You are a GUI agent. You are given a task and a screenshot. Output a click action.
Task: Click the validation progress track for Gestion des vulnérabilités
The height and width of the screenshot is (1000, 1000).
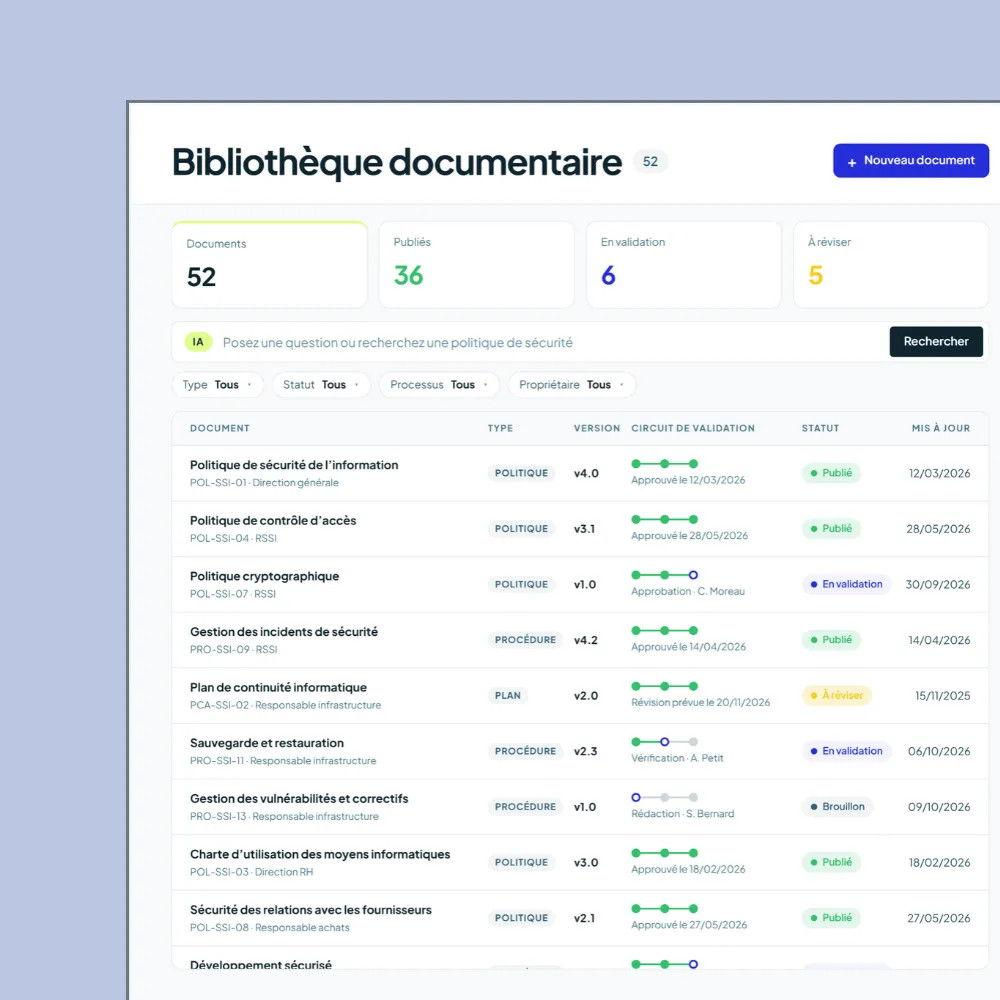pyautogui.click(x=665, y=797)
